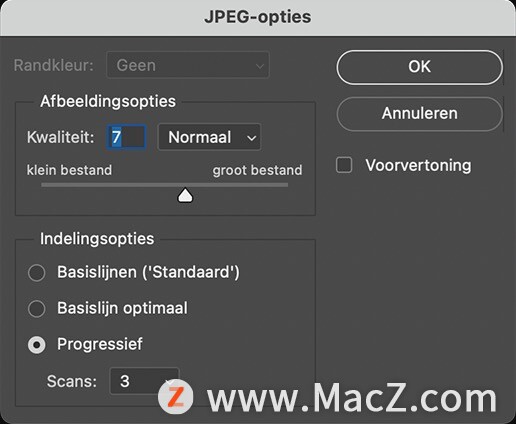
Task: Click the orange Z MacZ logo icon
Action: tap(175, 396)
